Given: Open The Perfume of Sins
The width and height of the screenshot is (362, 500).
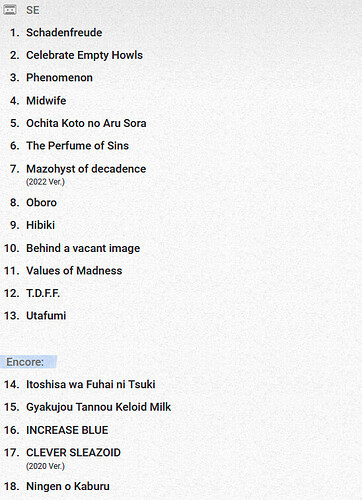Looking at the screenshot, I should (77, 146).
